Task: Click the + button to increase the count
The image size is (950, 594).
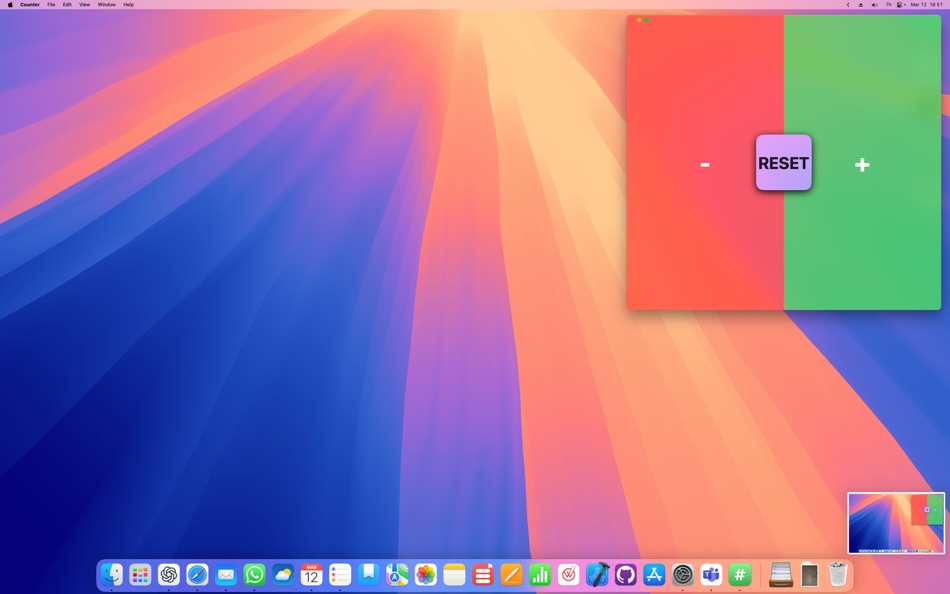Action: pyautogui.click(x=862, y=164)
